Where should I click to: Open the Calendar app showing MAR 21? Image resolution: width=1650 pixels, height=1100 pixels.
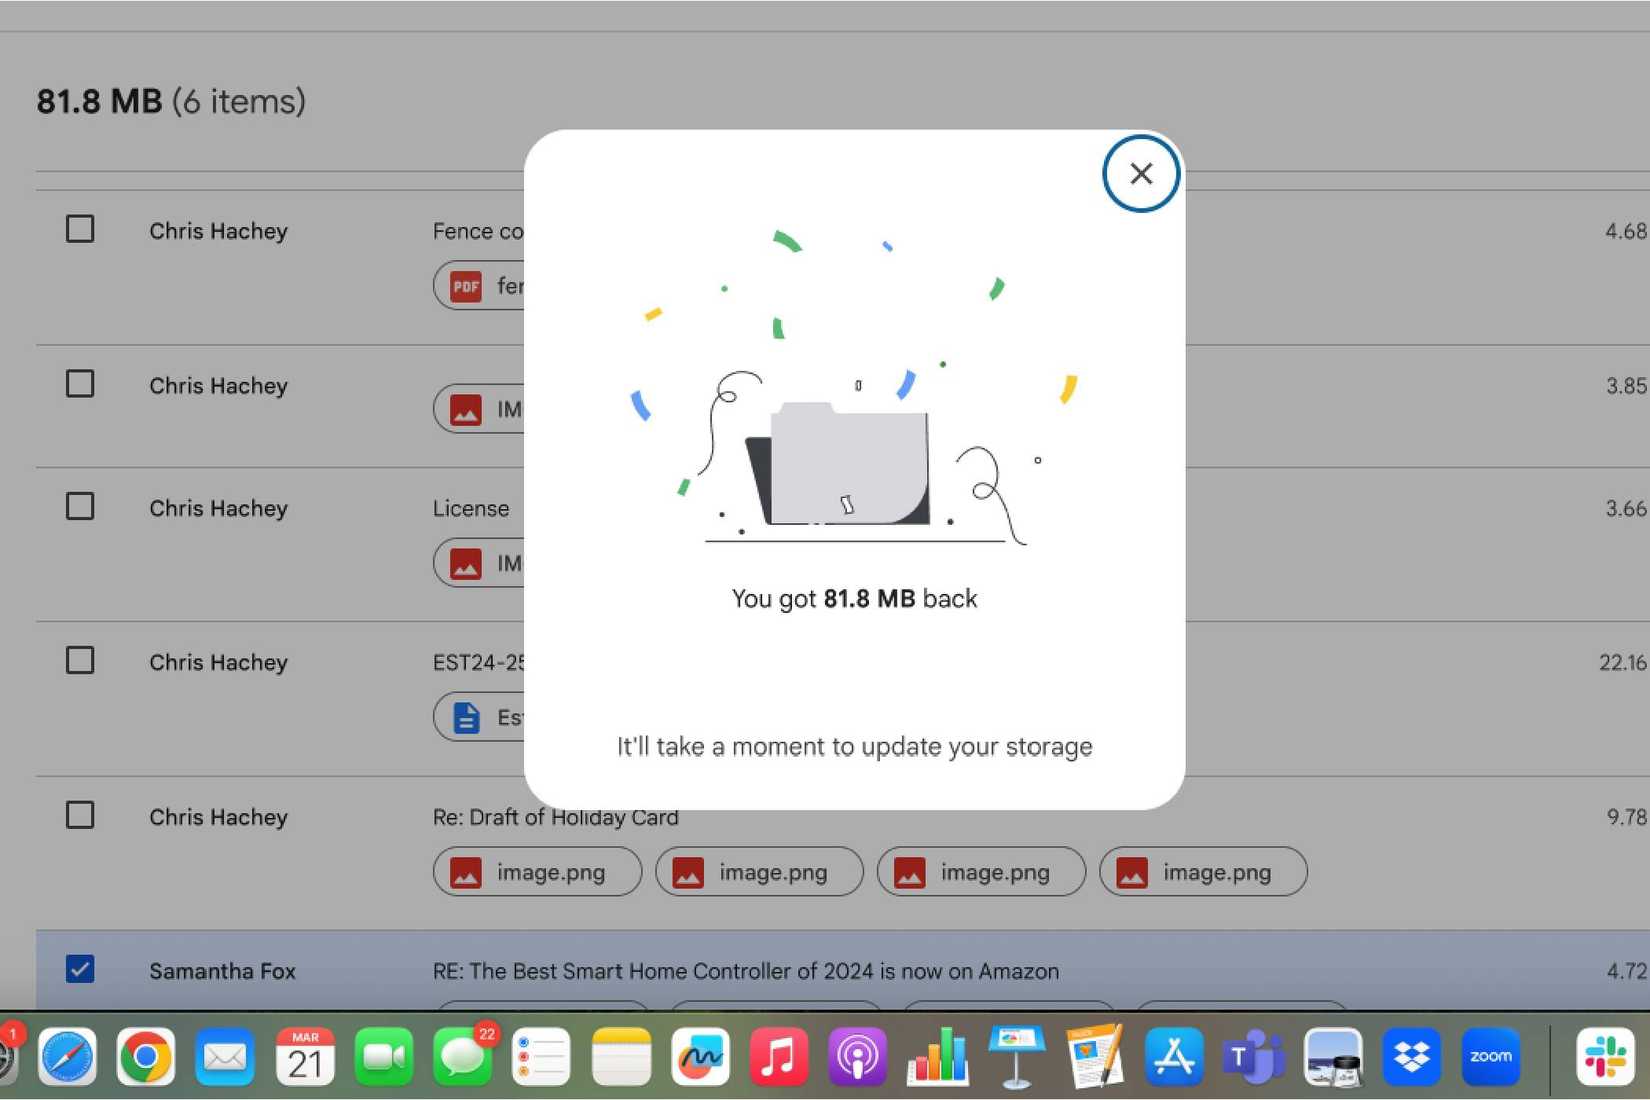tap(305, 1057)
